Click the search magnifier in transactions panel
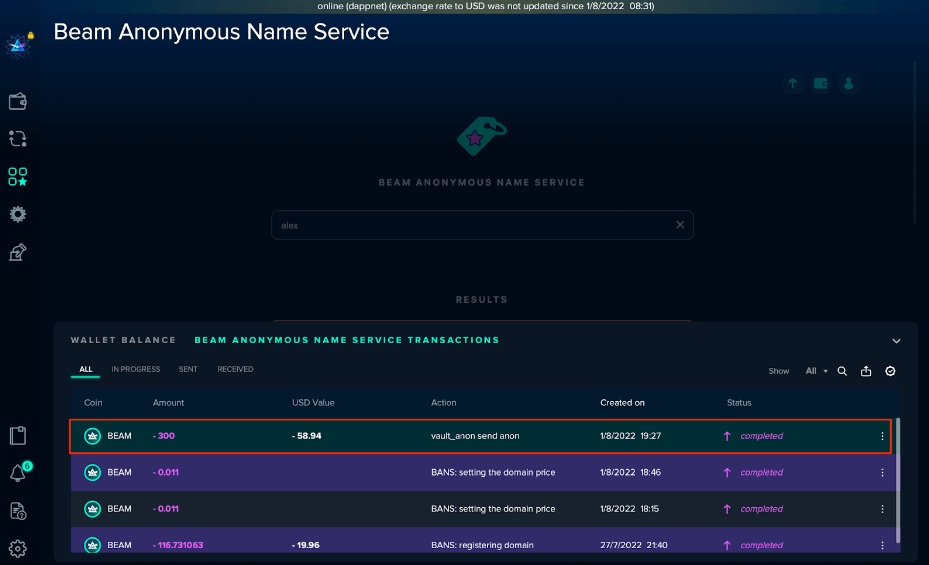Screen dimensions: 929x565 pyautogui.click(x=842, y=371)
